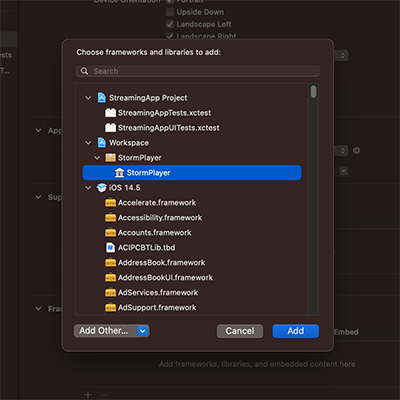The image size is (400, 400).
Task: Toggle the Landscape Left orientation checkbox
Action: pyautogui.click(x=170, y=24)
